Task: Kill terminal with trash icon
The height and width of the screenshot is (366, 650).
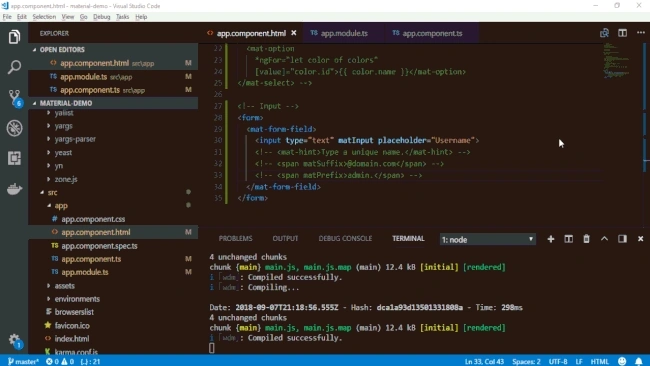Action: click(x=586, y=239)
